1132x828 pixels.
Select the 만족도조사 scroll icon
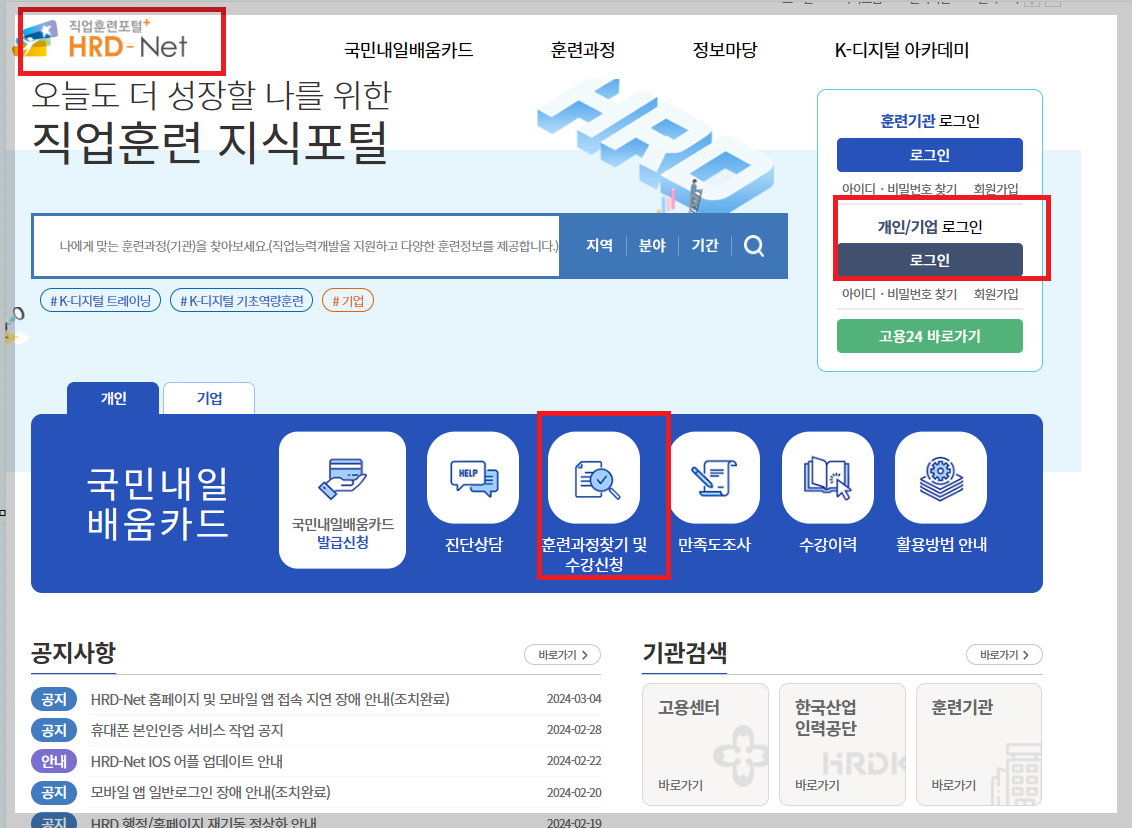click(x=714, y=478)
